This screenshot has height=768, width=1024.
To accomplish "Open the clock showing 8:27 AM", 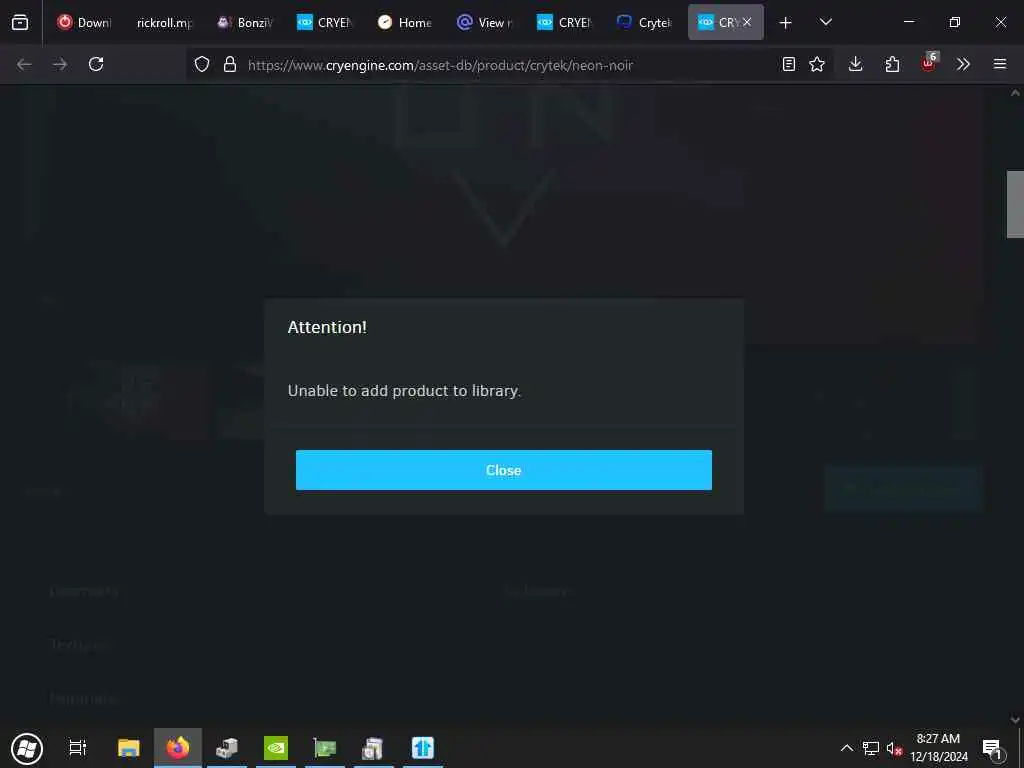I will pos(939,748).
